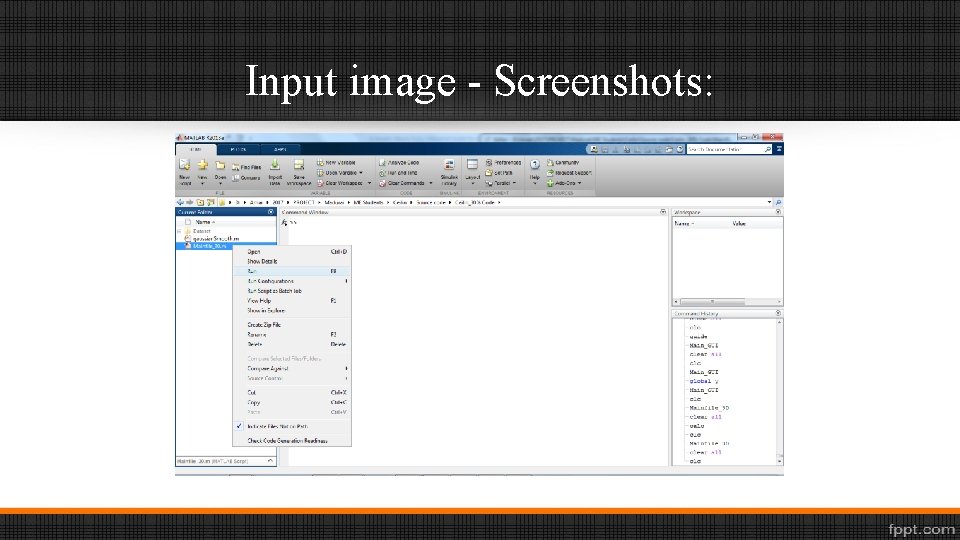
Task: Click the Current Folder panel actions icon
Action: pos(271,212)
